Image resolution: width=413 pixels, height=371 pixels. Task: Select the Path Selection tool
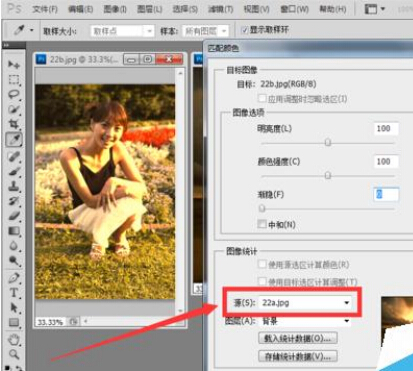pyautogui.click(x=14, y=308)
